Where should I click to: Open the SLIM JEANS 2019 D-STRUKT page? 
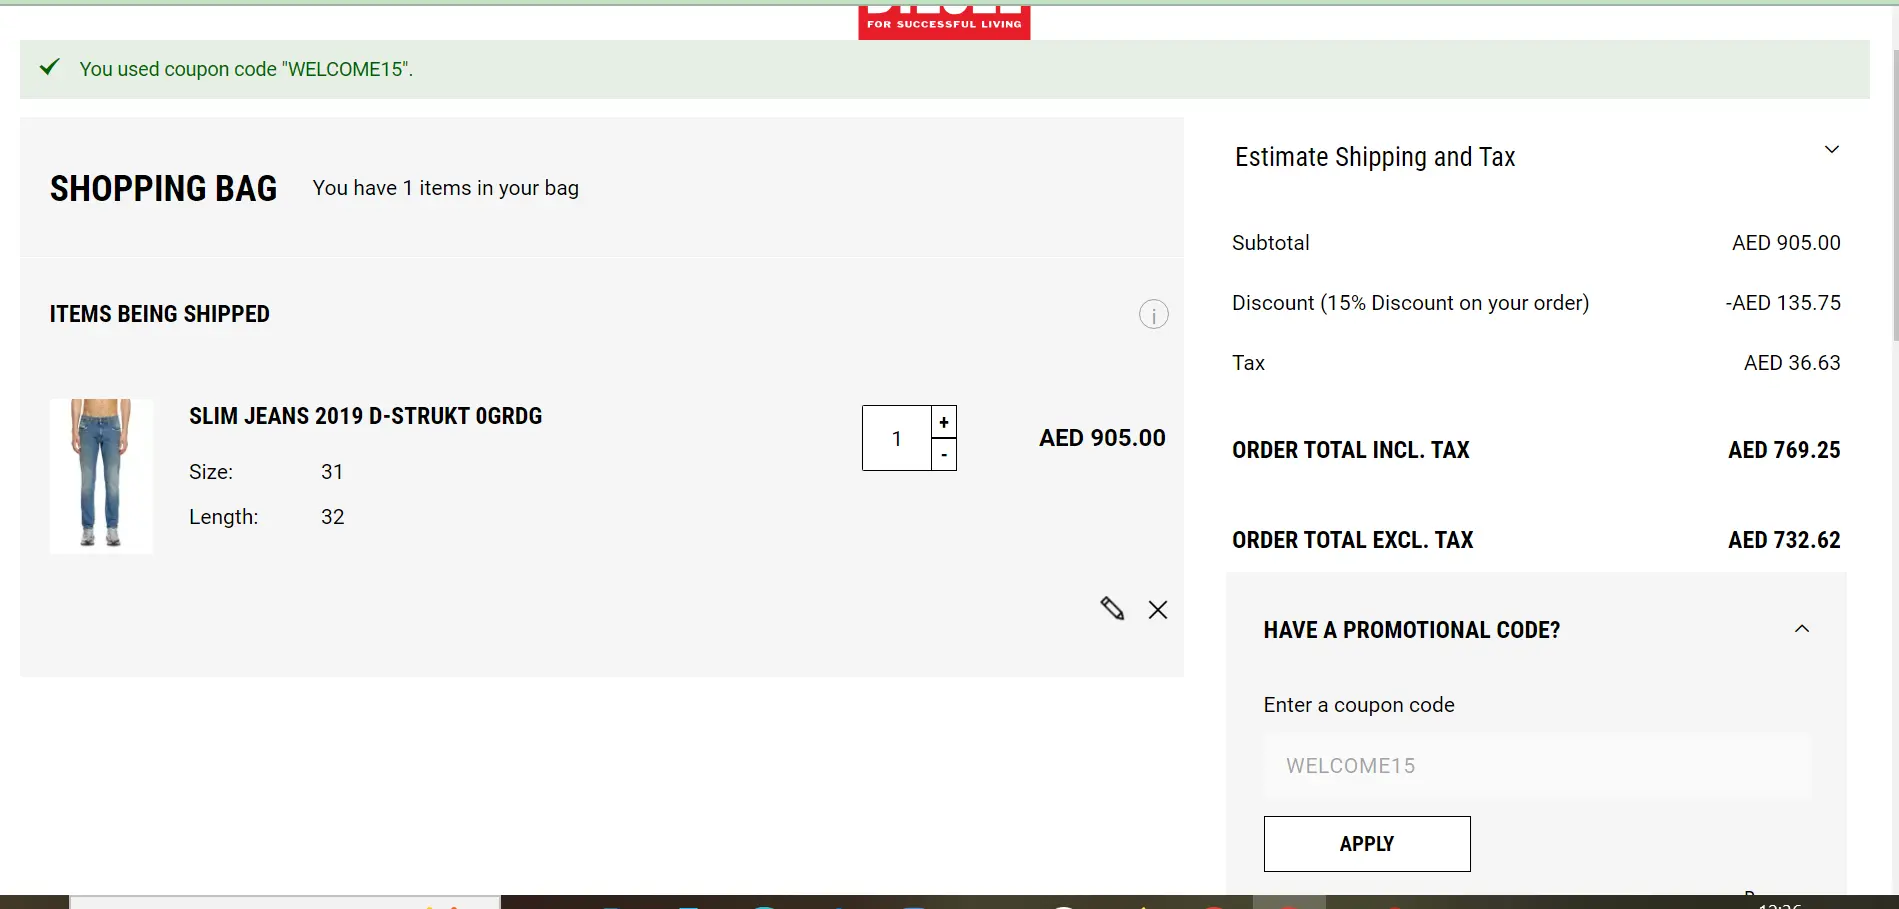tap(365, 416)
